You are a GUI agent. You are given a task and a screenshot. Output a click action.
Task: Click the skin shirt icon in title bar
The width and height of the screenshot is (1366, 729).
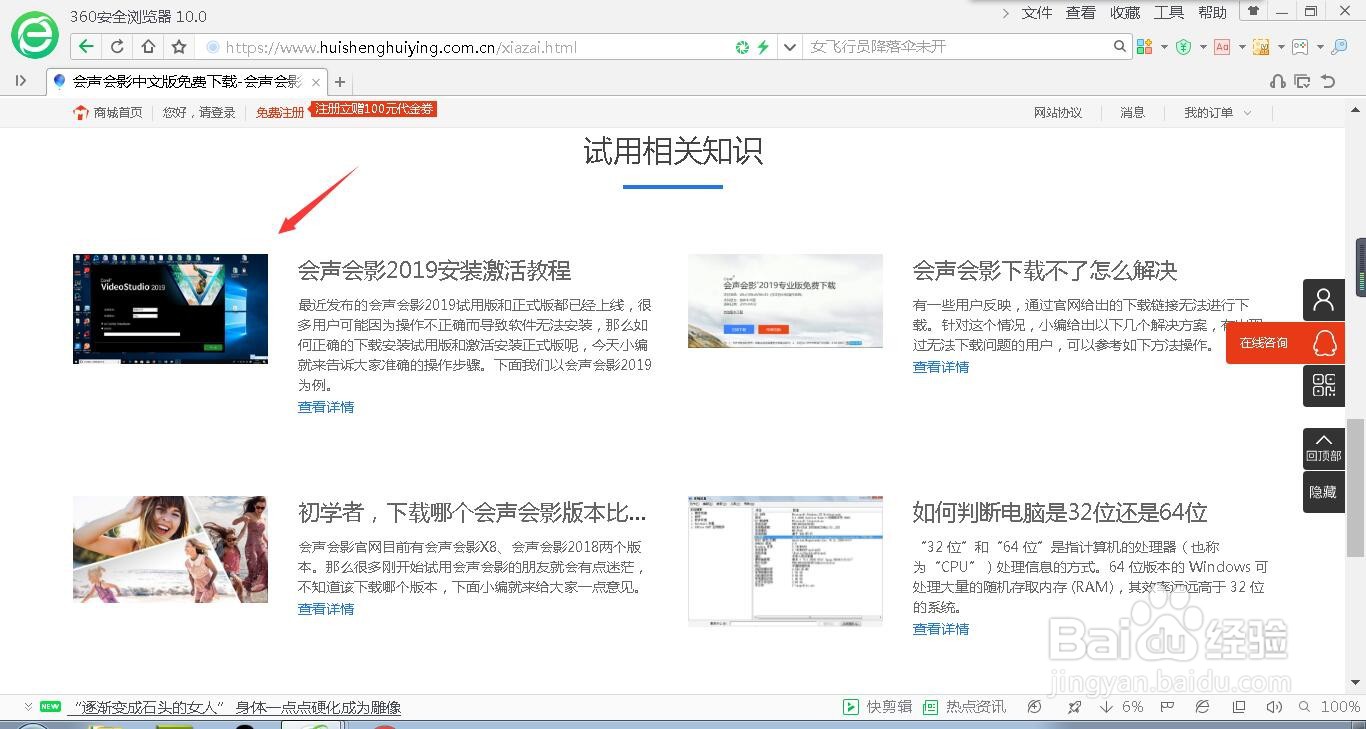point(1253,11)
